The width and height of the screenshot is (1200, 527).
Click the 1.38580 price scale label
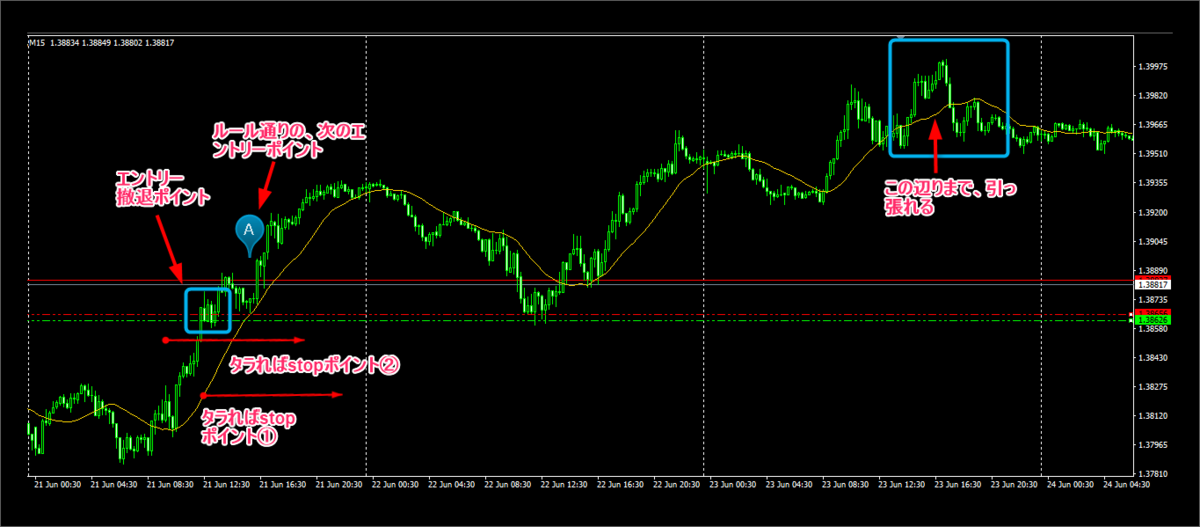1154,328
